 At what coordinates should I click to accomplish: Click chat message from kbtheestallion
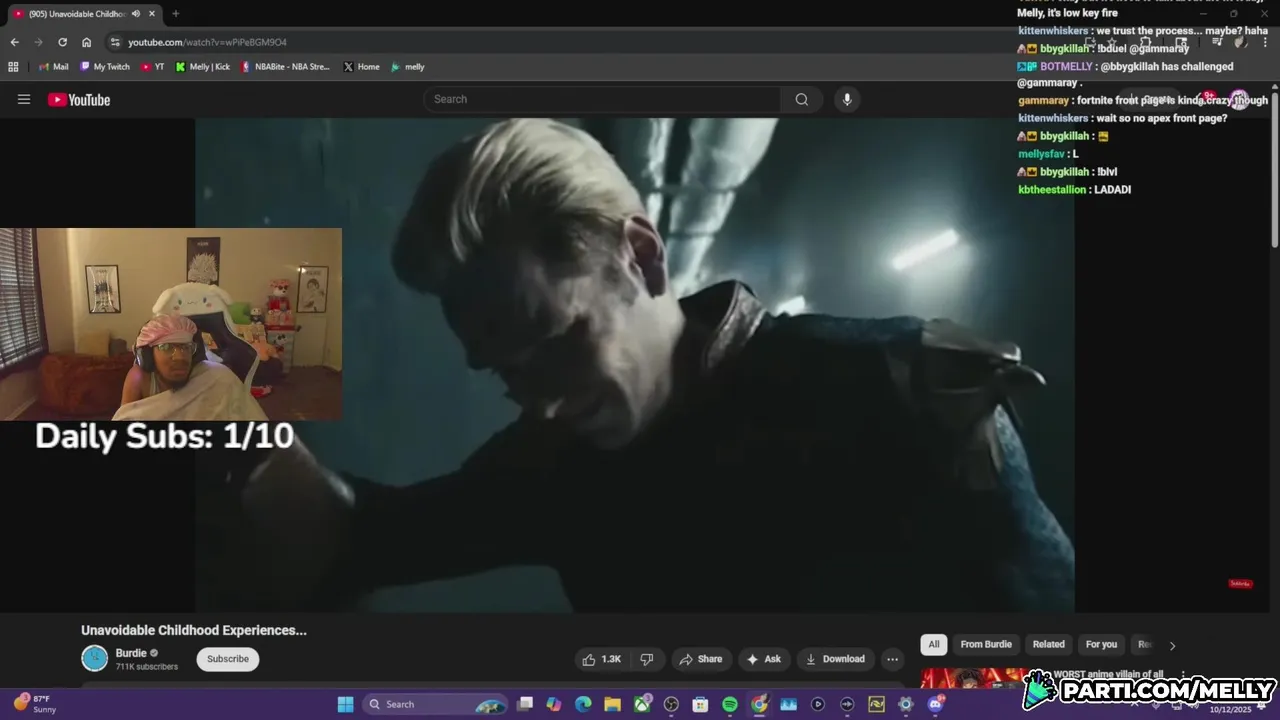[x=1075, y=190]
